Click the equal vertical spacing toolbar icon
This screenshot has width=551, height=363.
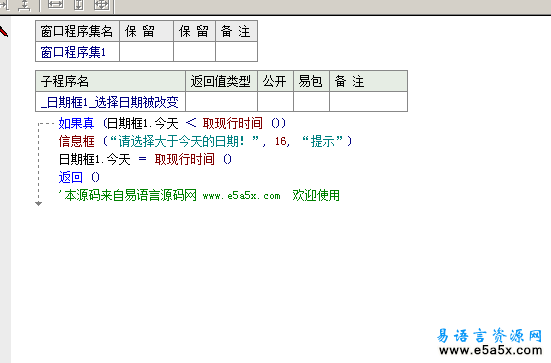24,5
